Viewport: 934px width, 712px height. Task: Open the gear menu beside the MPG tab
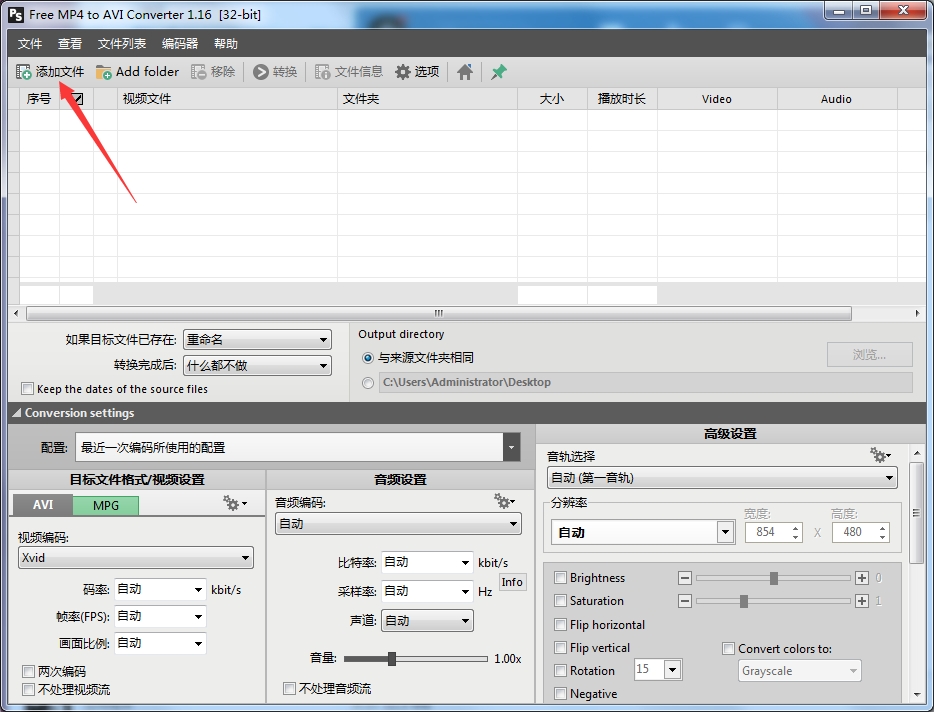pos(235,504)
